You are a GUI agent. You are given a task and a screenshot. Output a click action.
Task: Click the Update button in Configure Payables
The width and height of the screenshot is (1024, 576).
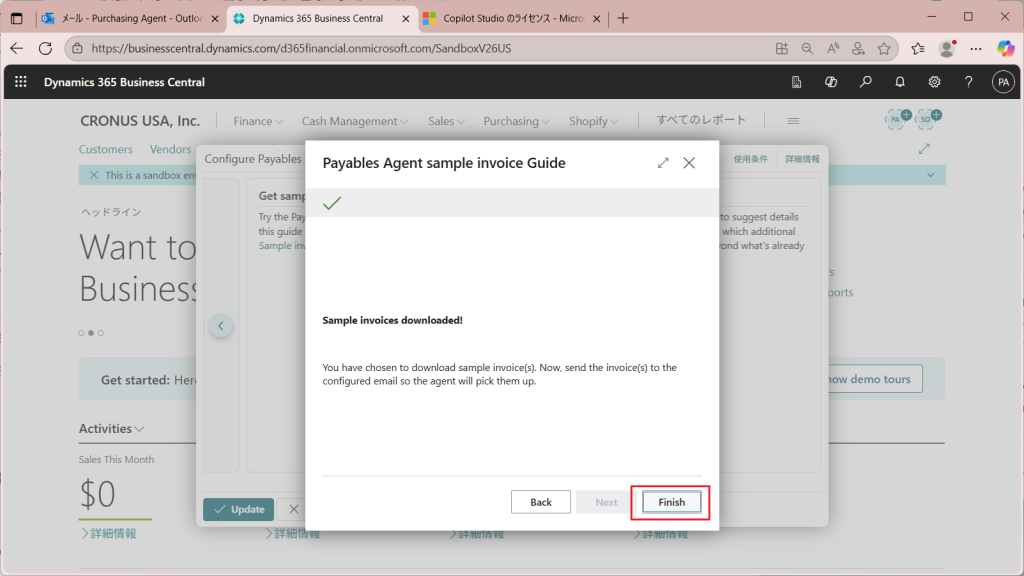(x=238, y=509)
